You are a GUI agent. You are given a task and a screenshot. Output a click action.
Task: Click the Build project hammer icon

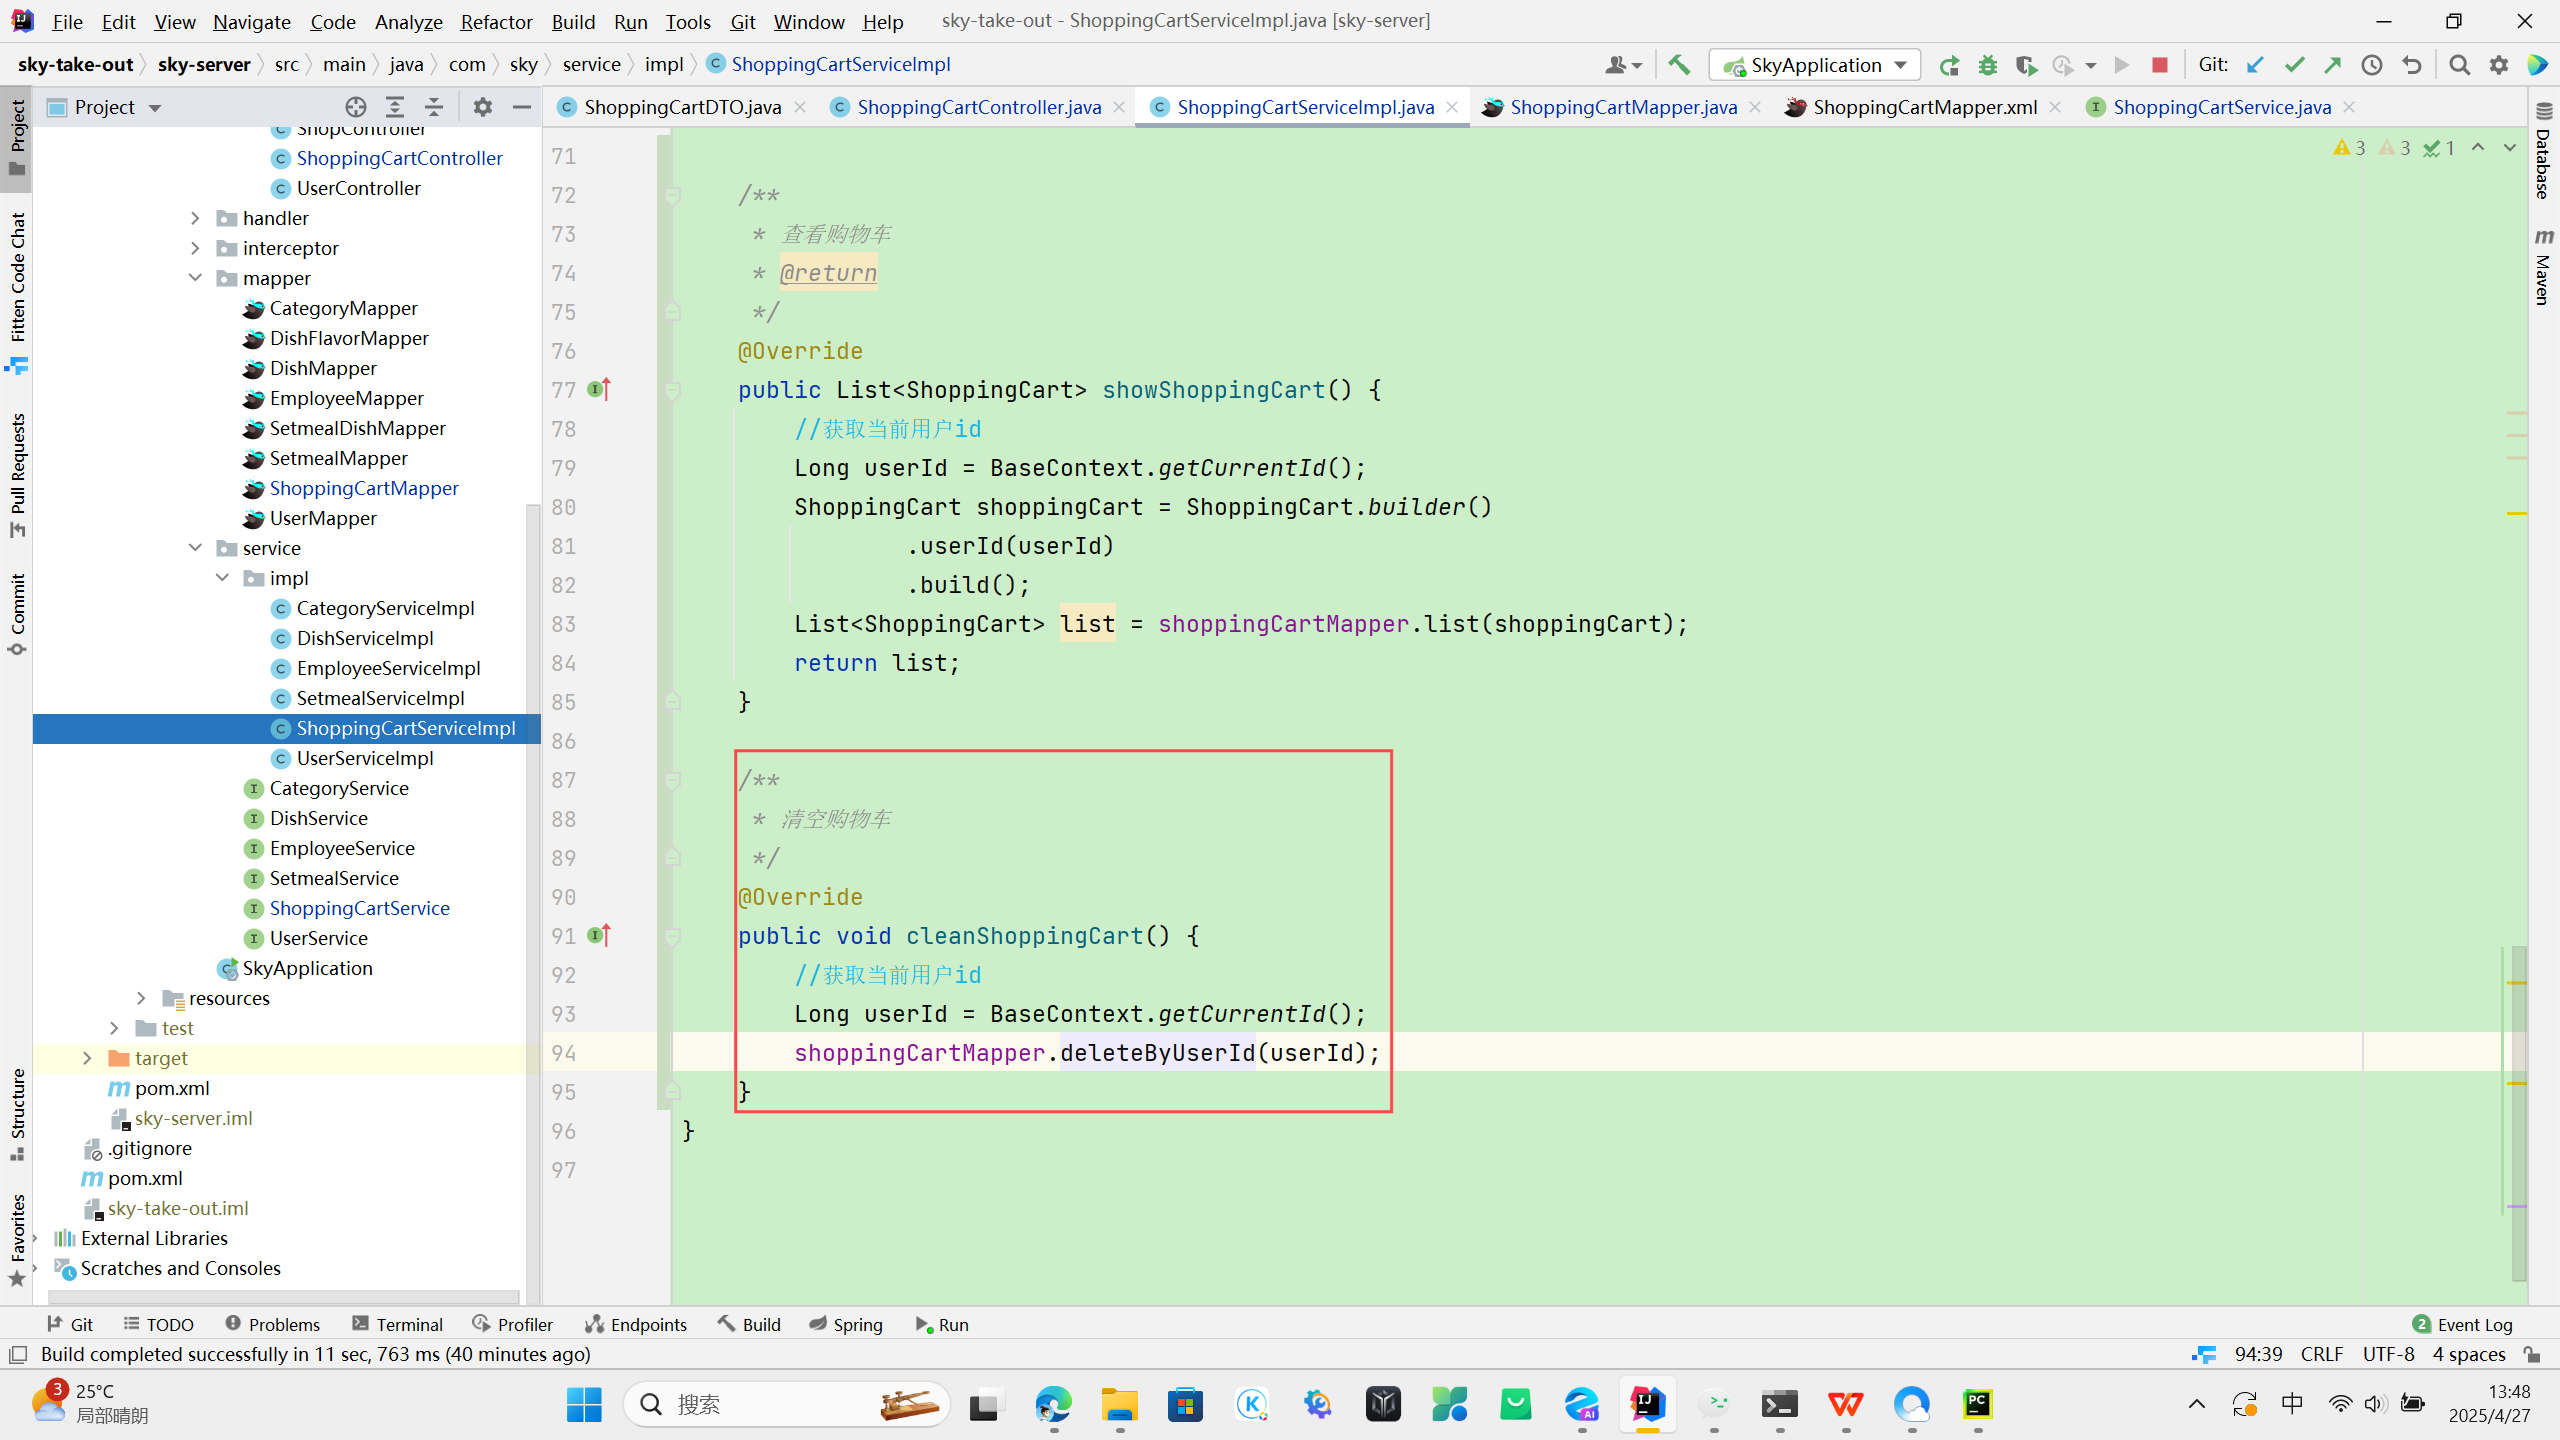tap(1679, 65)
